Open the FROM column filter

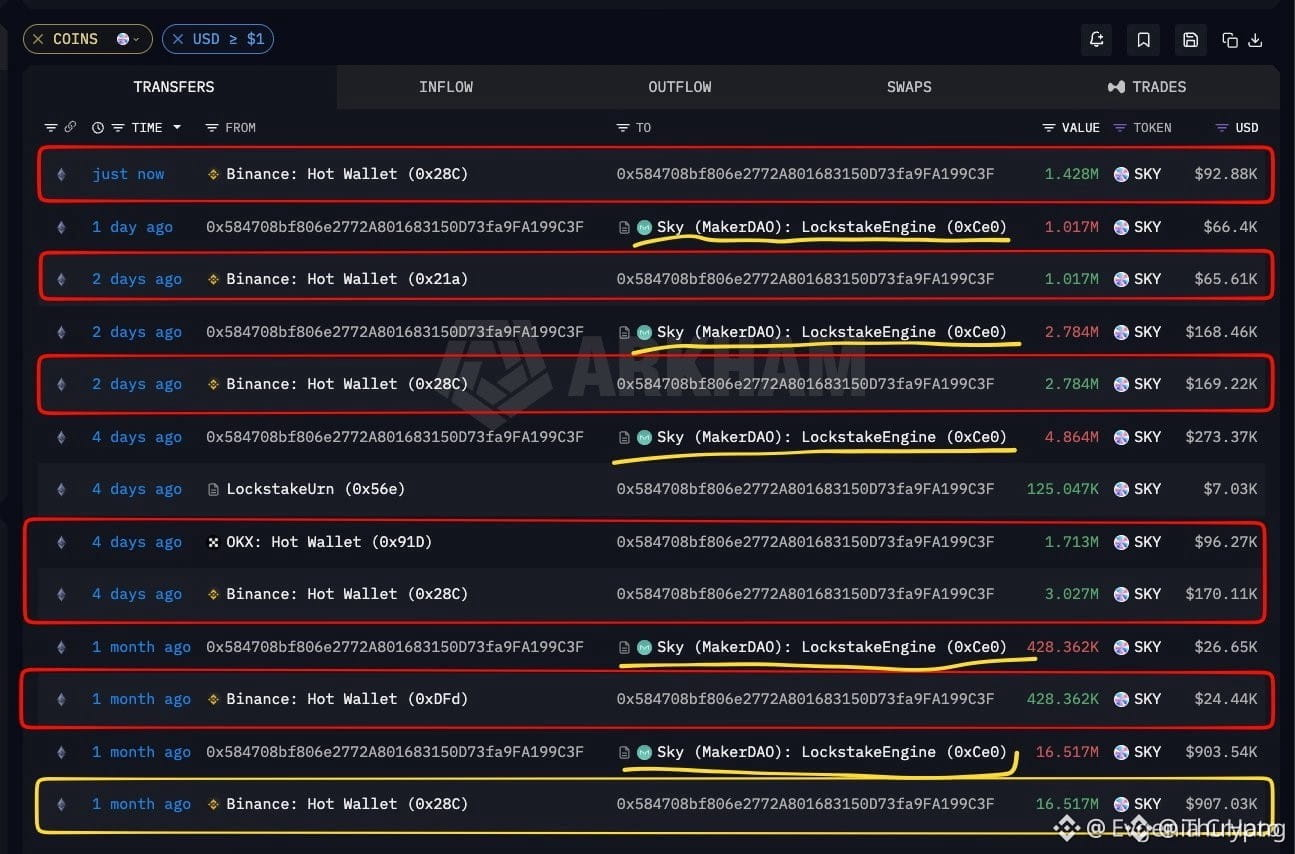(x=211, y=128)
